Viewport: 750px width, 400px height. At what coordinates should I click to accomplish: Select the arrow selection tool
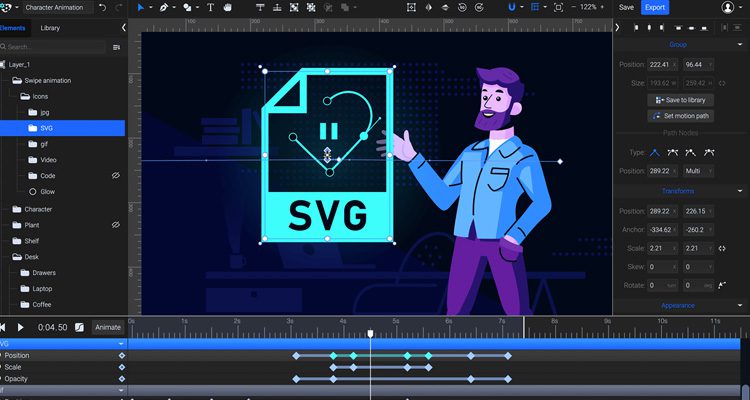[140, 7]
